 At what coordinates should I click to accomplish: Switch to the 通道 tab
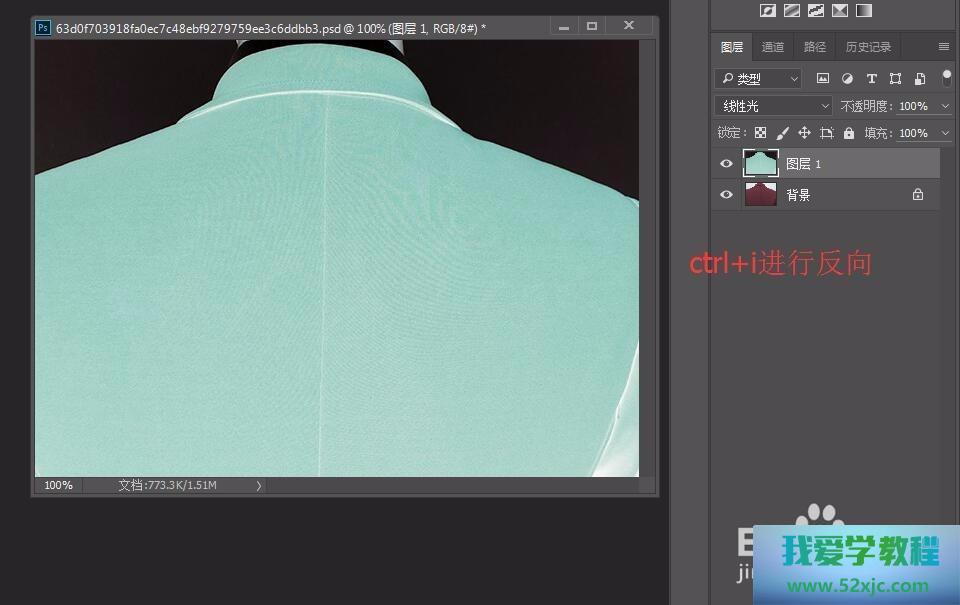[772, 47]
